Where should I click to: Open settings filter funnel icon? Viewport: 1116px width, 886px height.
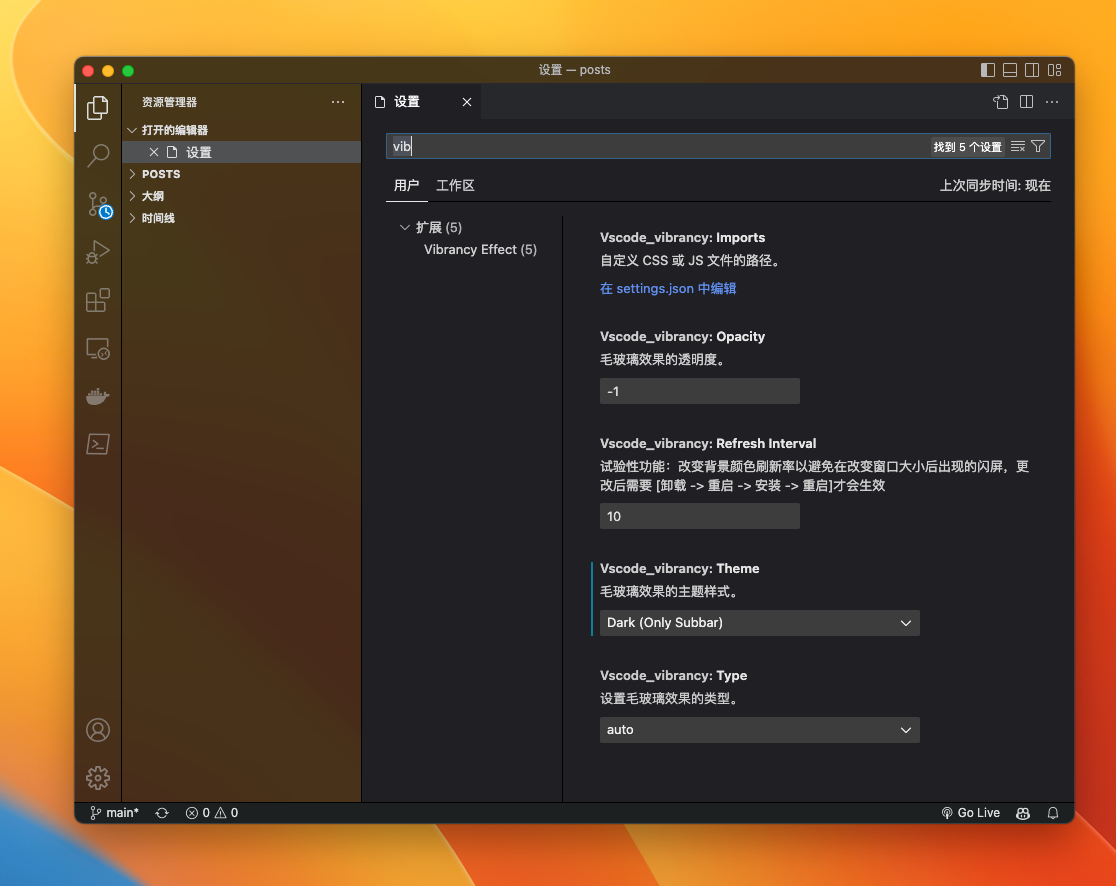pyautogui.click(x=1038, y=146)
